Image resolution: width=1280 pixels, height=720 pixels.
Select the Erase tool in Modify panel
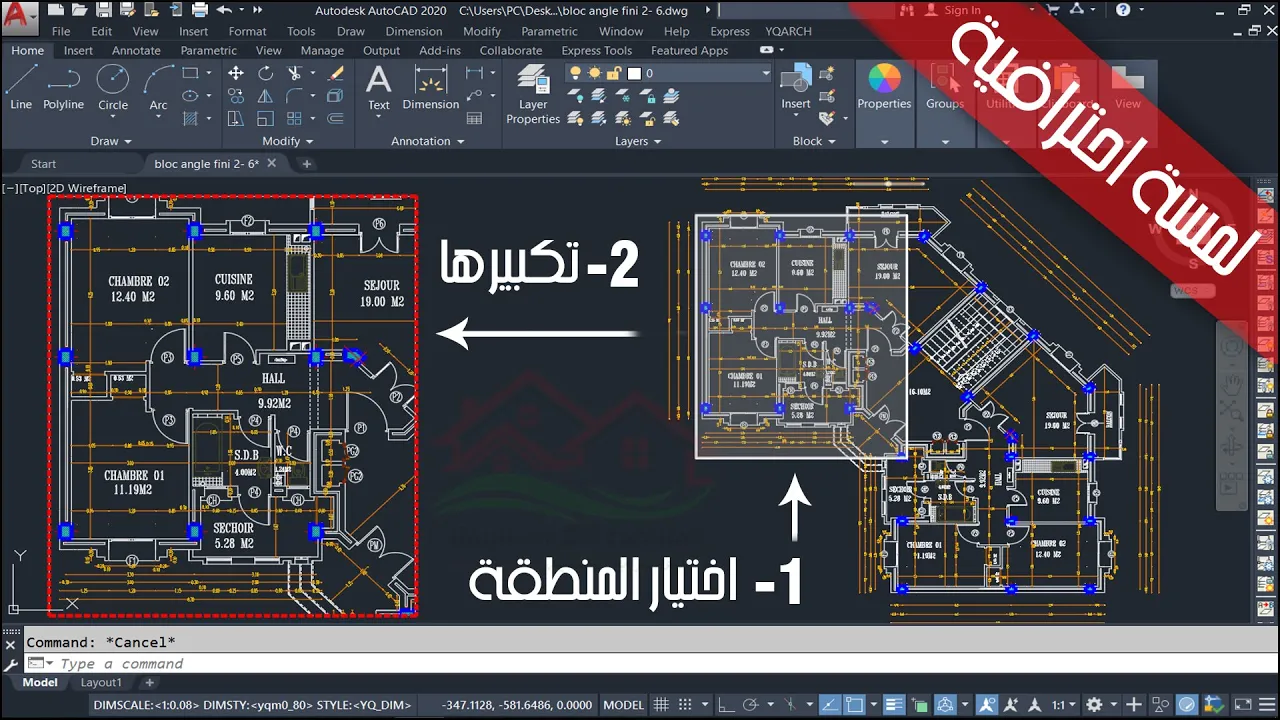pyautogui.click(x=336, y=73)
